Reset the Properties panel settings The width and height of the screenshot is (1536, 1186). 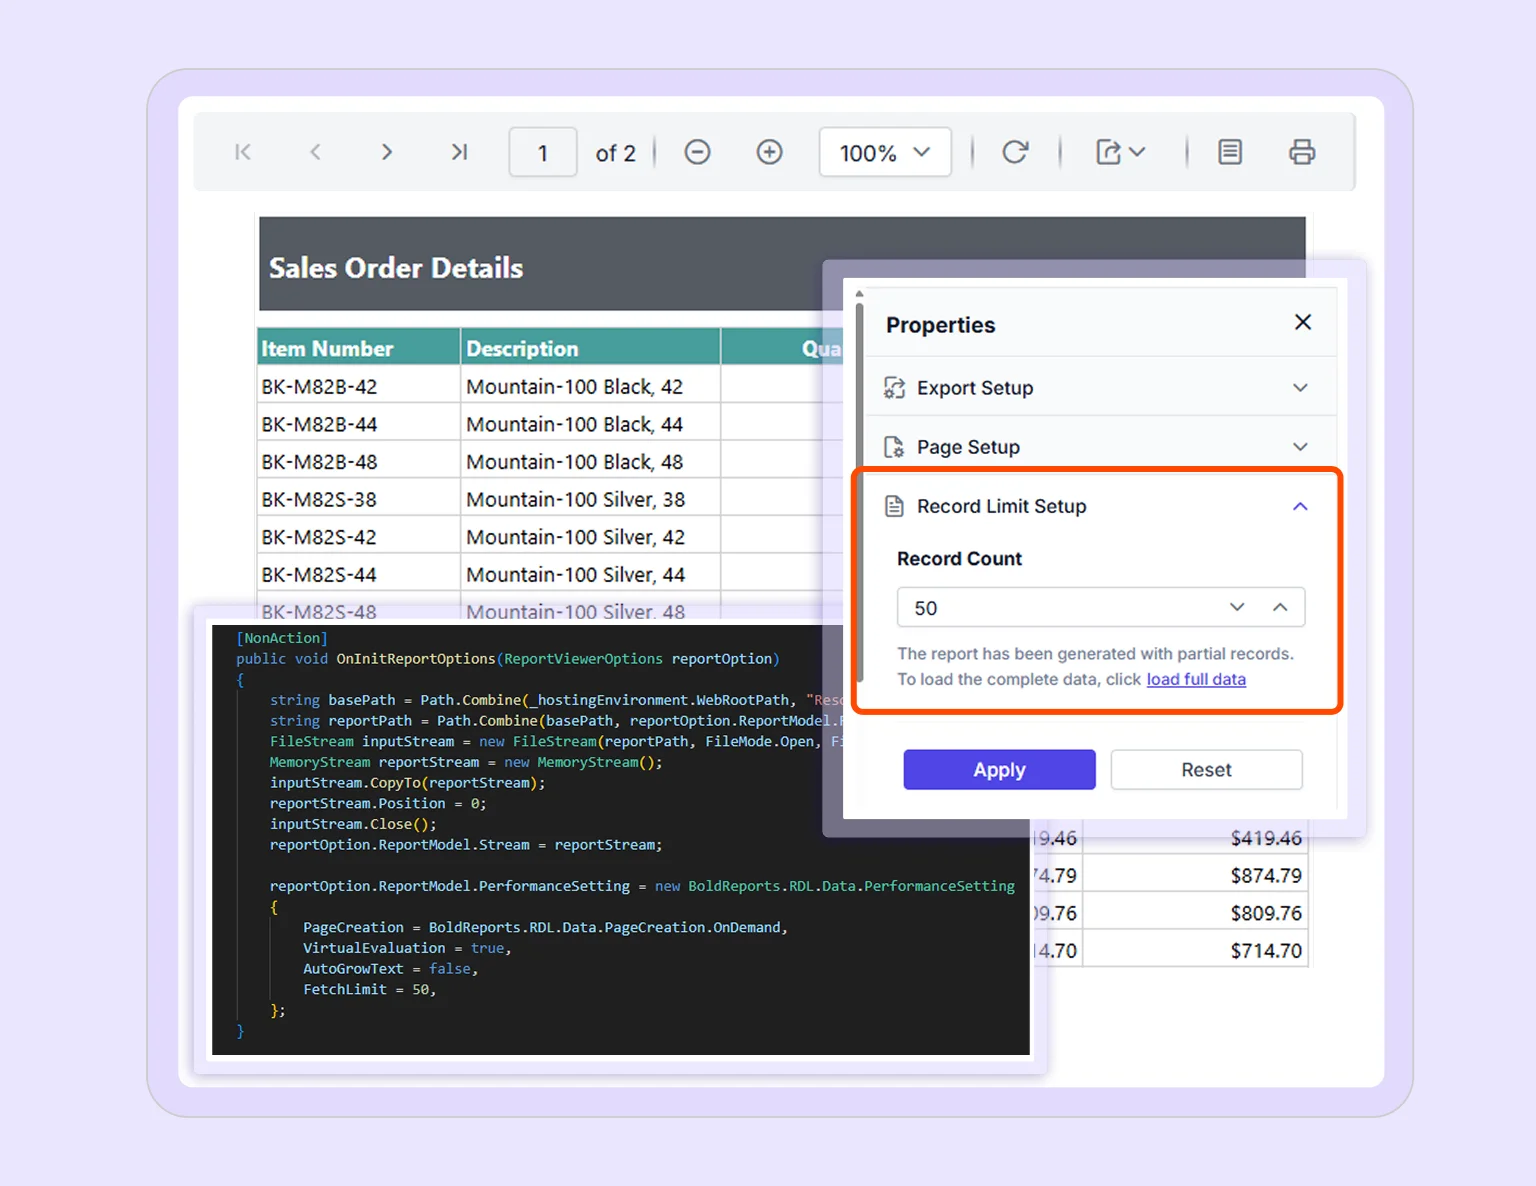(x=1206, y=769)
